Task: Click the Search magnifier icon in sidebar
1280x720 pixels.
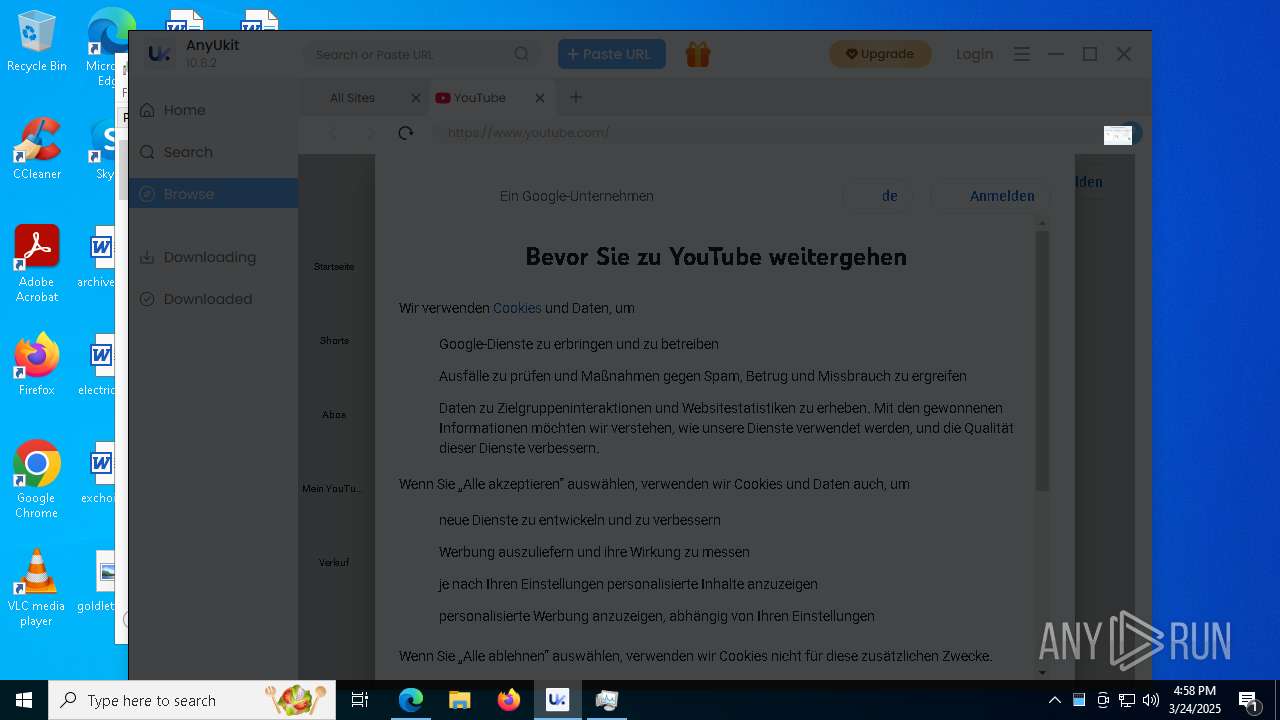Action: click(147, 152)
